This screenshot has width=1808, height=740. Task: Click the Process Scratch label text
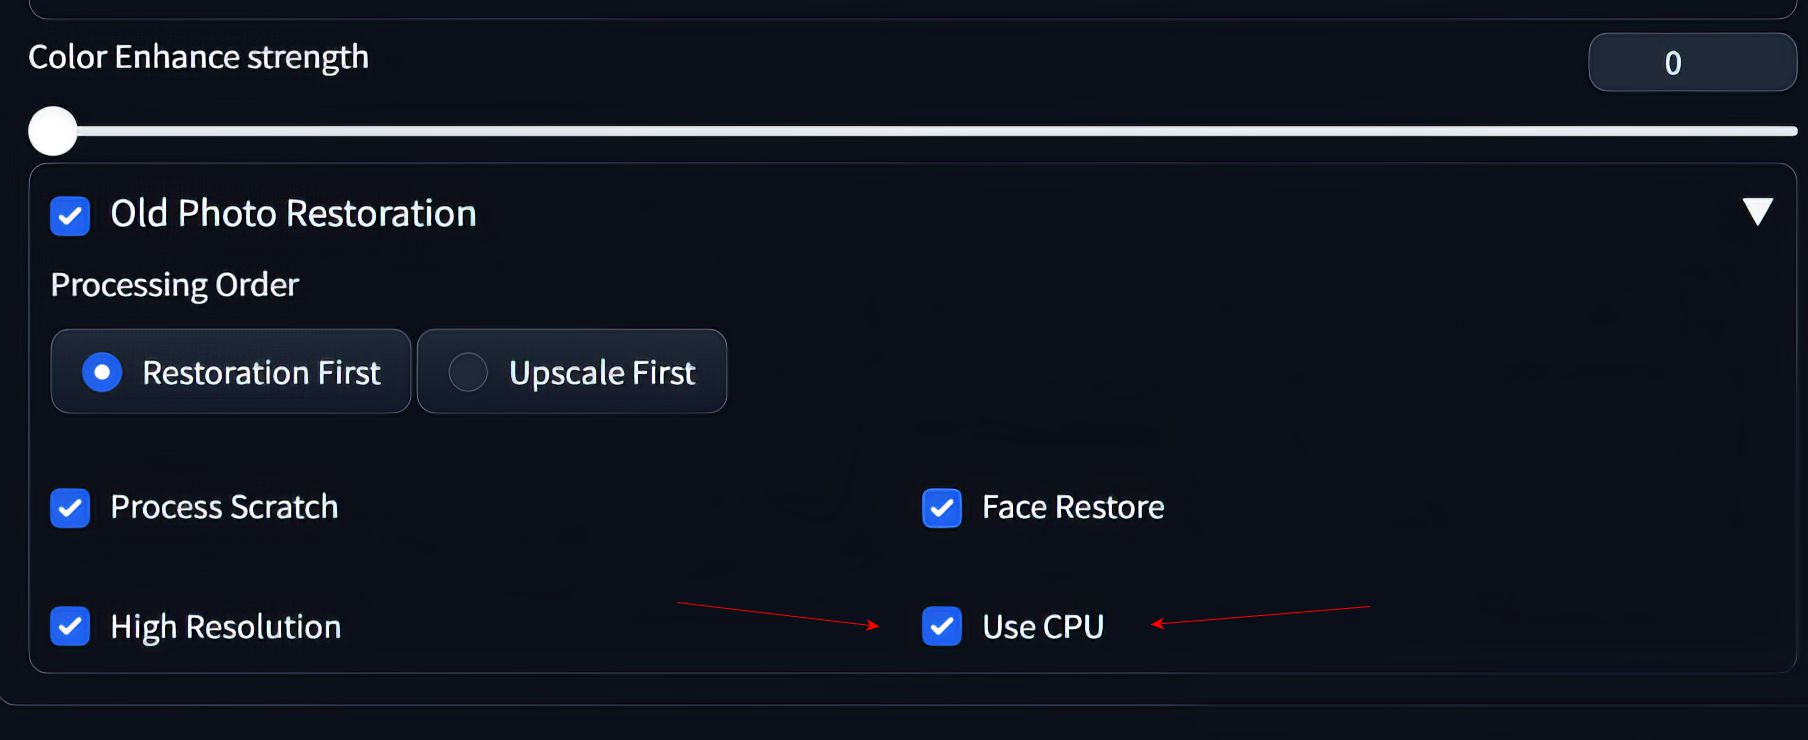[x=224, y=507]
